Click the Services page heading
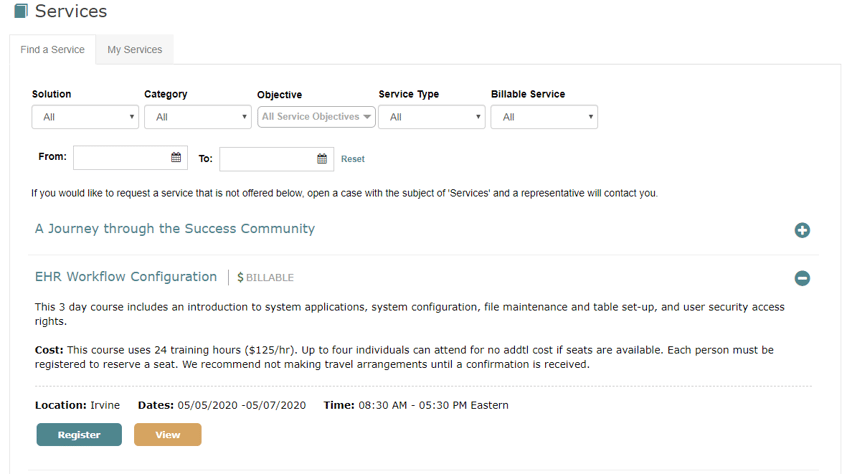Viewport: 842px width, 474px height. (x=71, y=11)
